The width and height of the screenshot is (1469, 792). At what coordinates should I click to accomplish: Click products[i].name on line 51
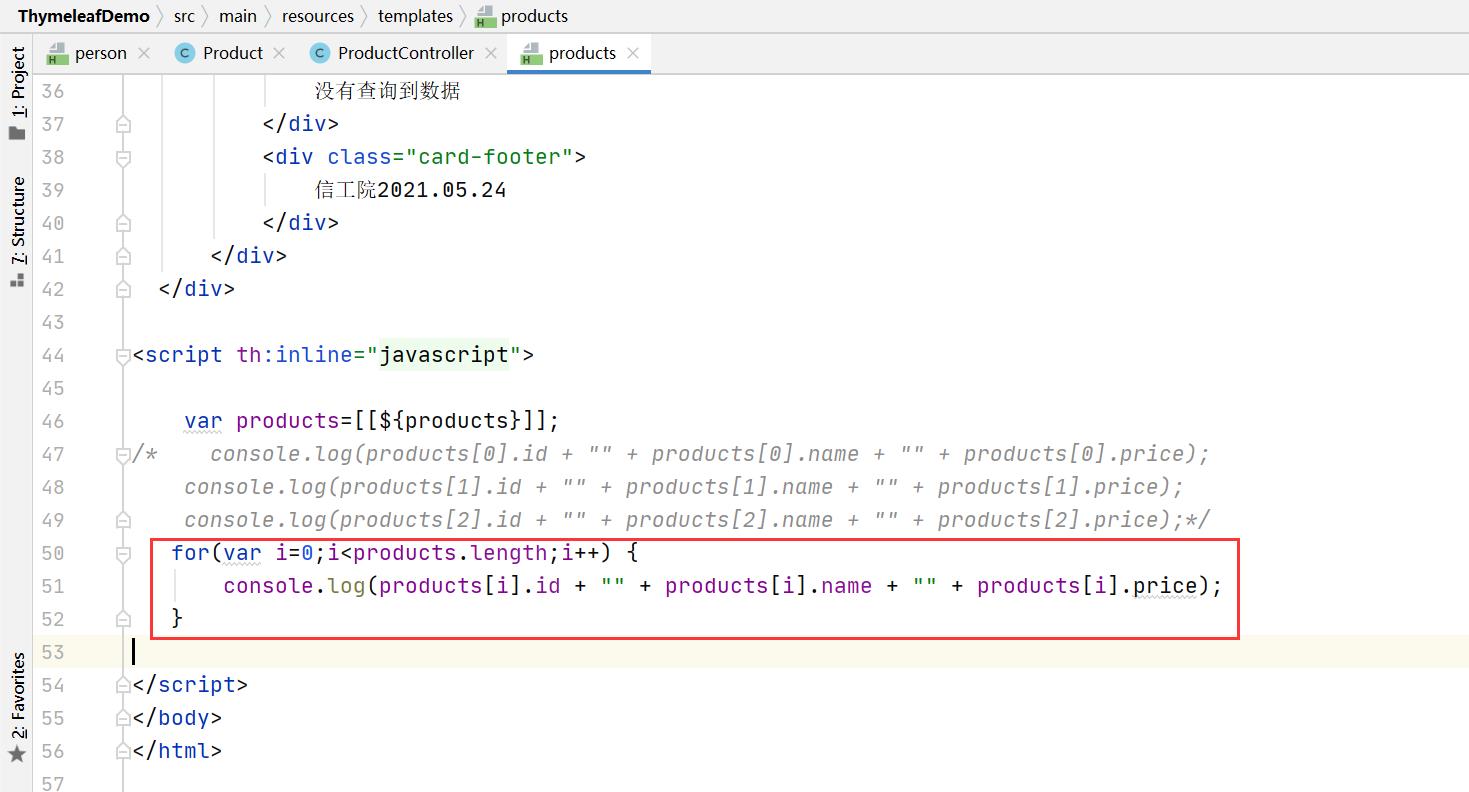[768, 586]
